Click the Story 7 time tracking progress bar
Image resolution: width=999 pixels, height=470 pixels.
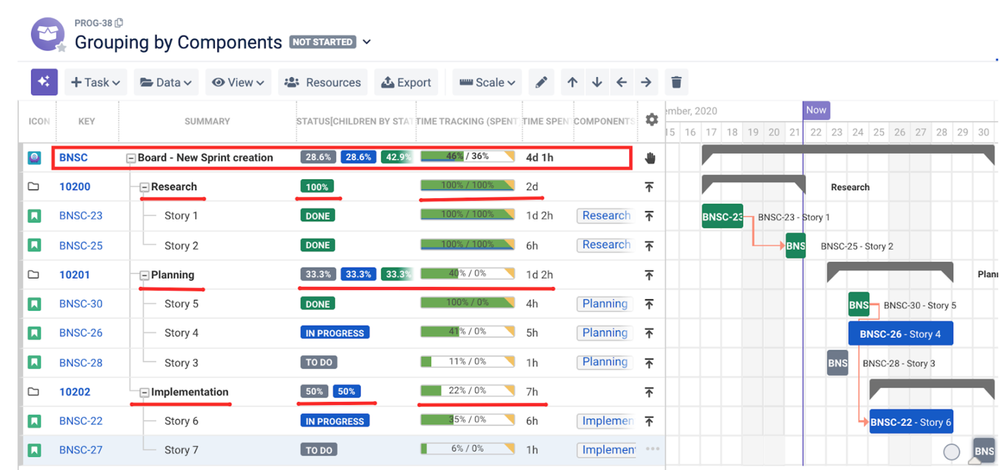(467, 448)
